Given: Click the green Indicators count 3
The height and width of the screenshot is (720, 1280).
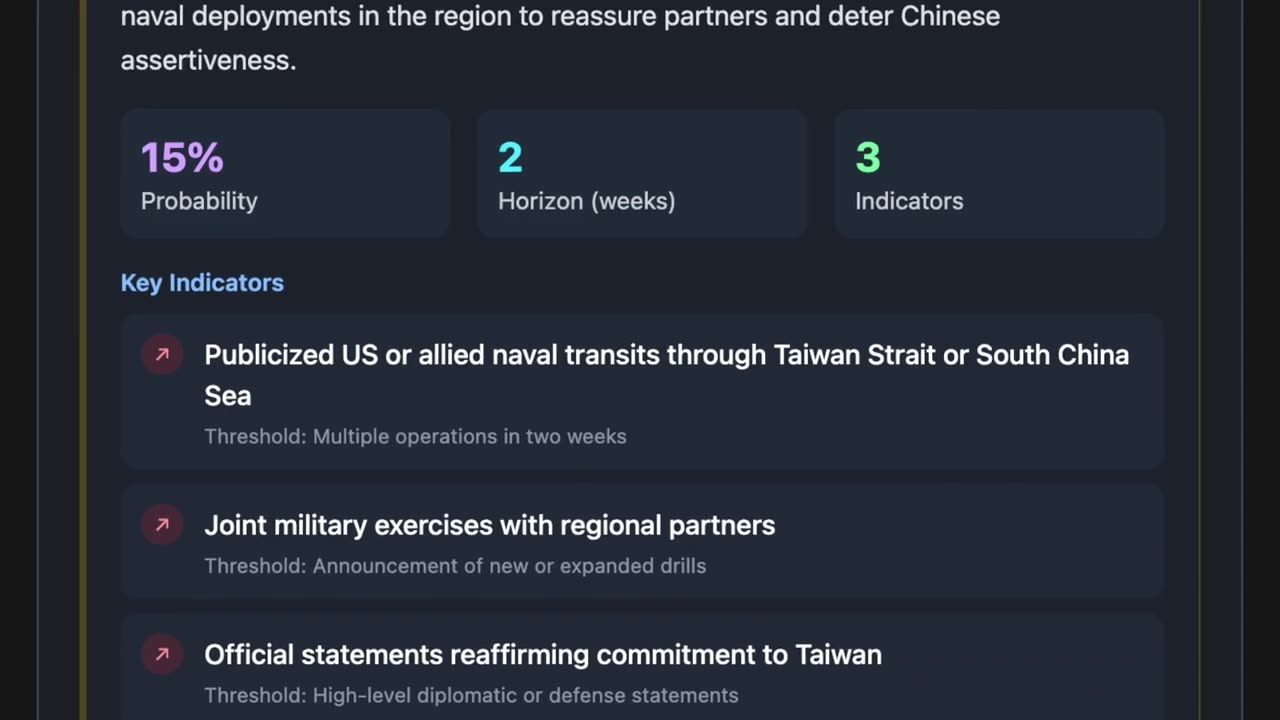Looking at the screenshot, I should pos(867,157).
